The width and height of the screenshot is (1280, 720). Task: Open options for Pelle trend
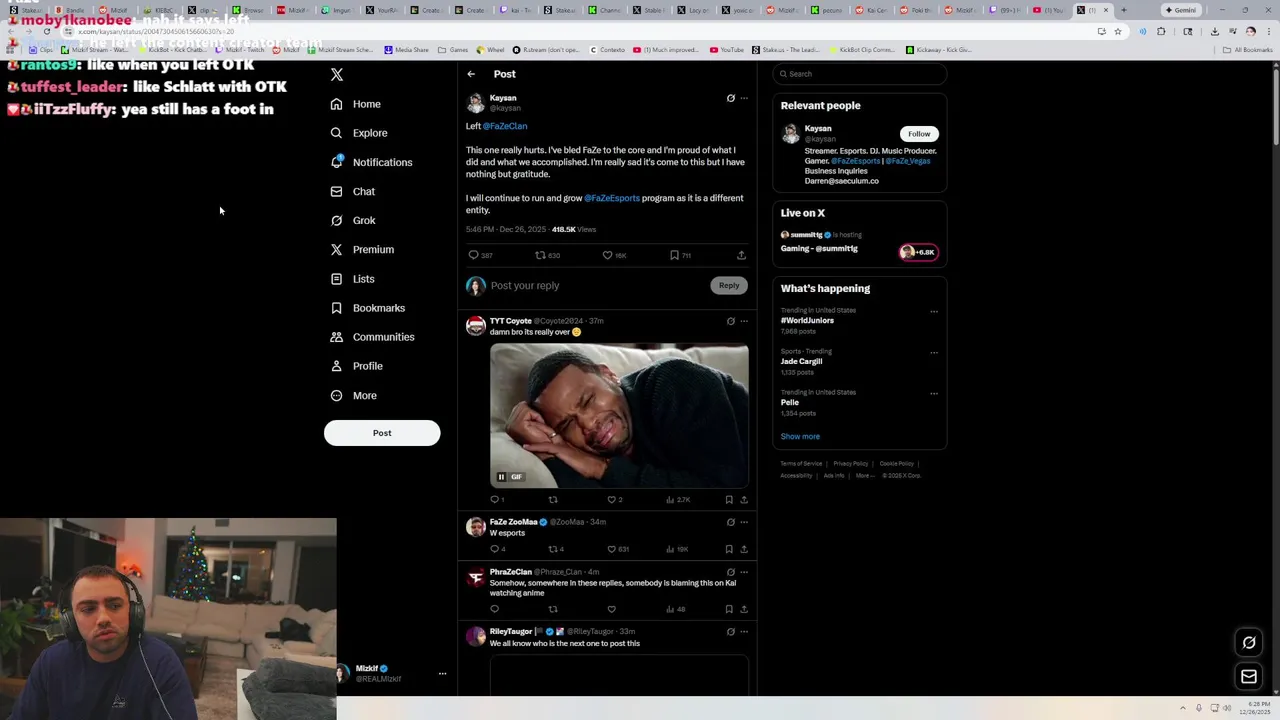pyautogui.click(x=934, y=393)
